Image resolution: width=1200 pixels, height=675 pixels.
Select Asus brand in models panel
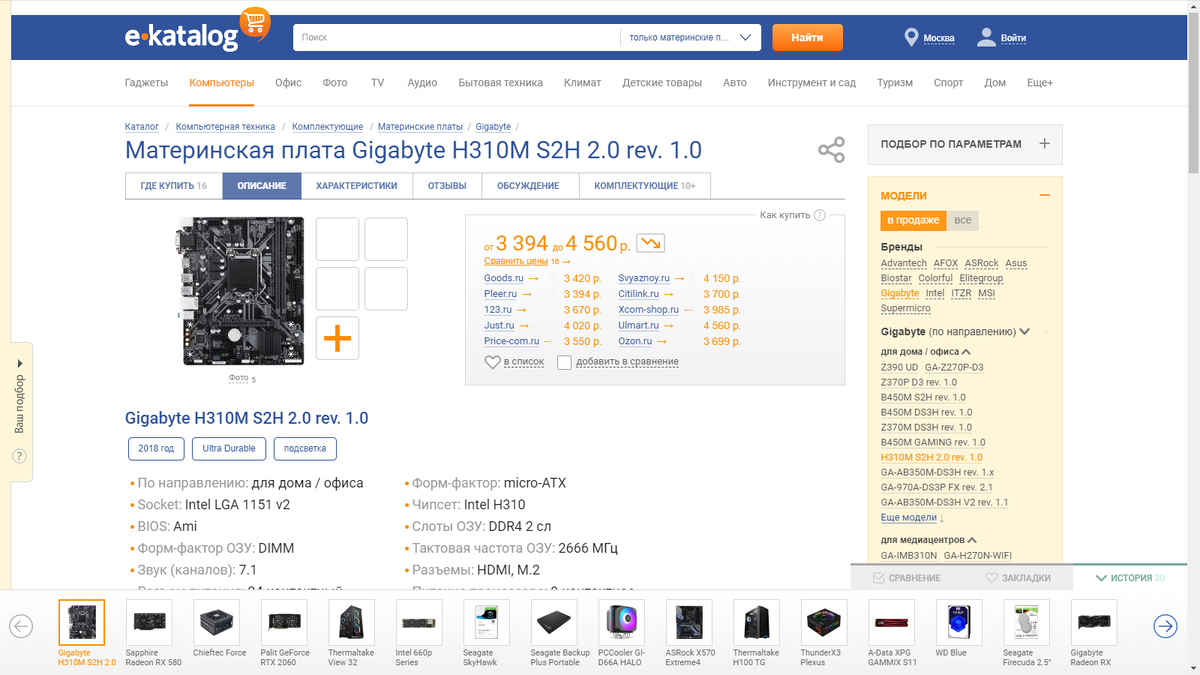tap(1016, 264)
